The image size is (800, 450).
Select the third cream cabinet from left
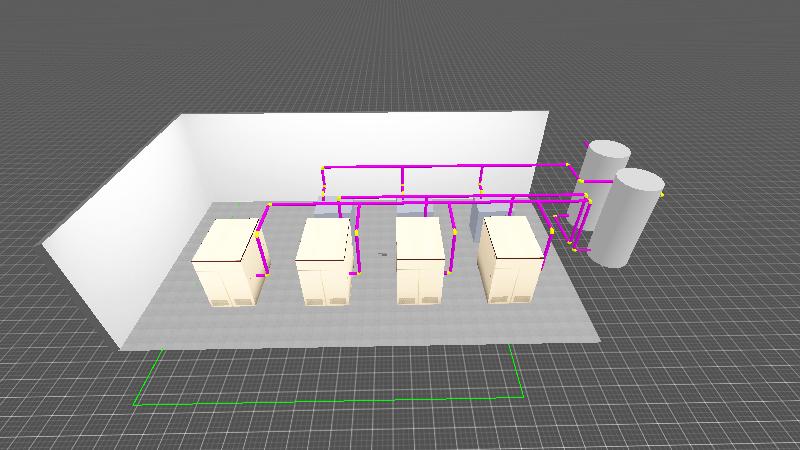point(419,261)
